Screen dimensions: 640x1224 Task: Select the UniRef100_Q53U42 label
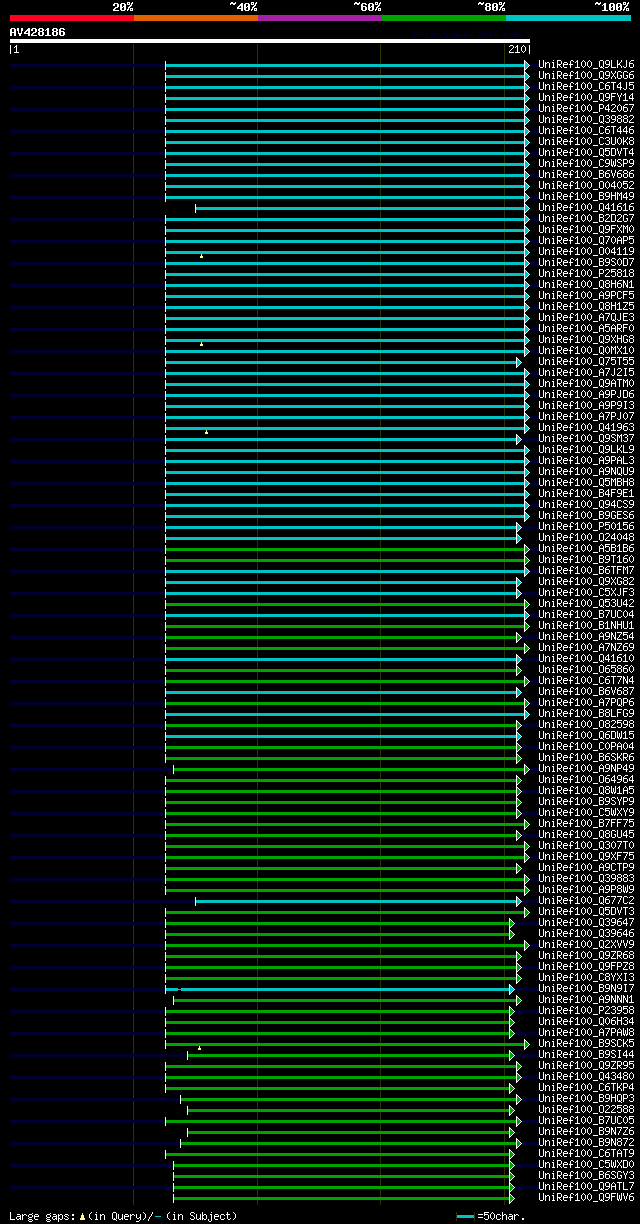coord(586,604)
